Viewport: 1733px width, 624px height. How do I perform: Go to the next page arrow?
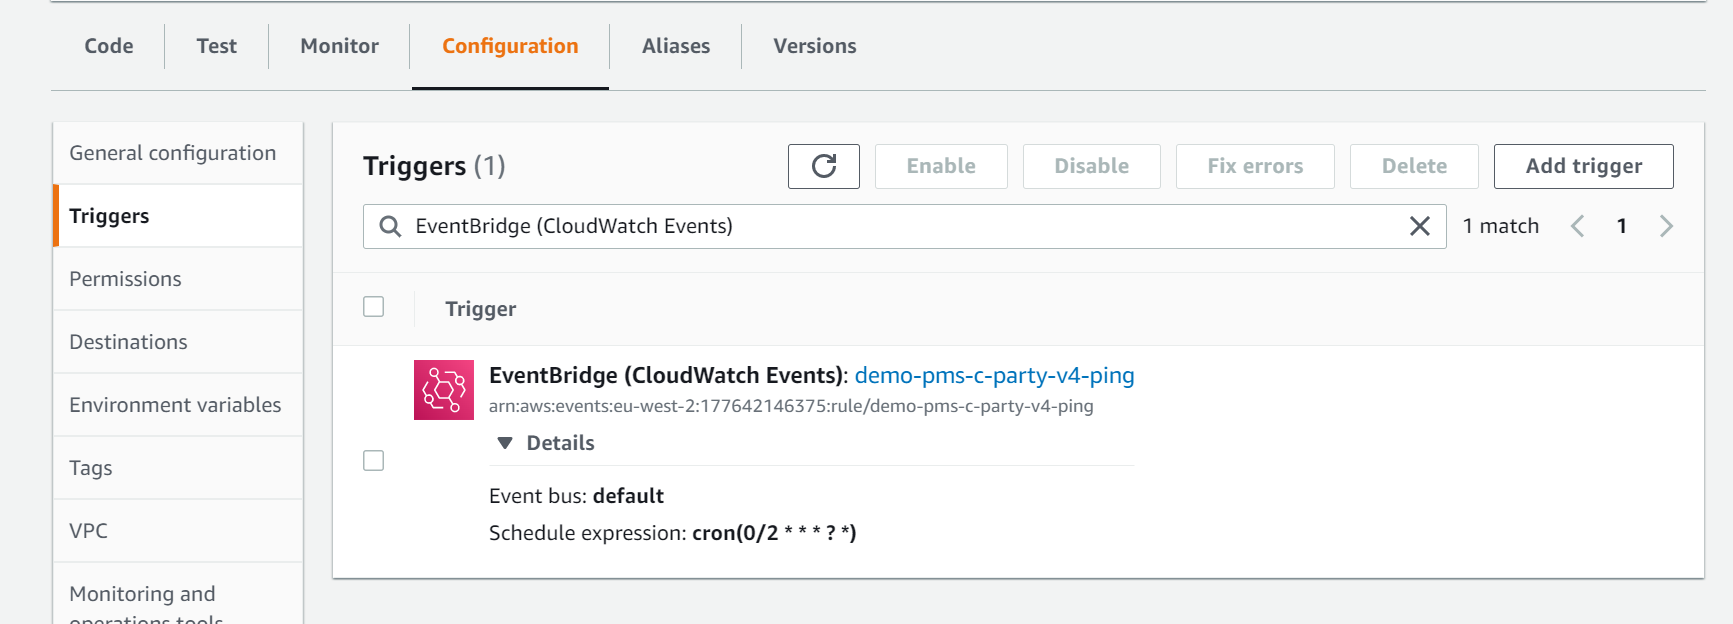pos(1666,227)
